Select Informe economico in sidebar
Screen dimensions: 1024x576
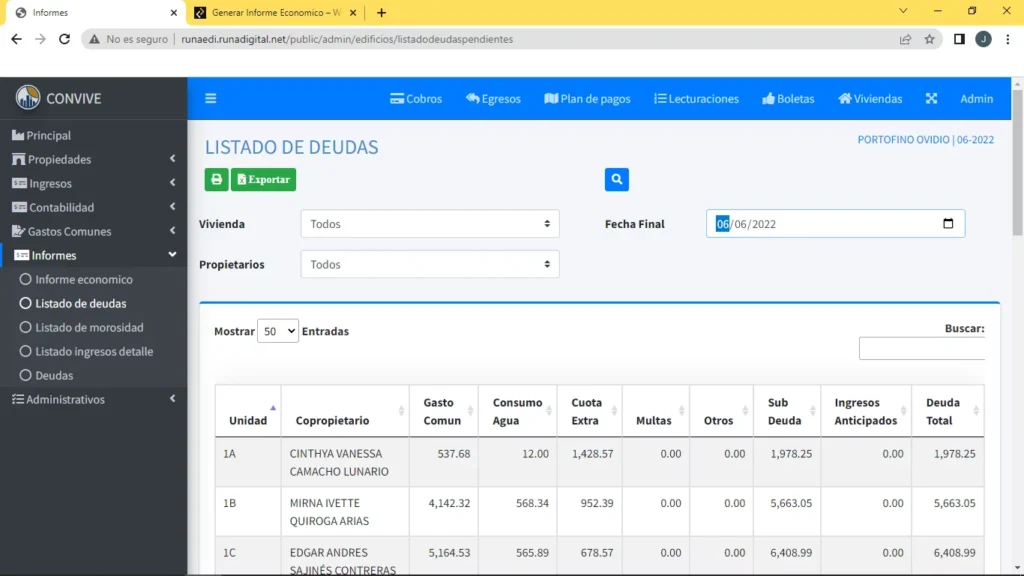click(84, 280)
